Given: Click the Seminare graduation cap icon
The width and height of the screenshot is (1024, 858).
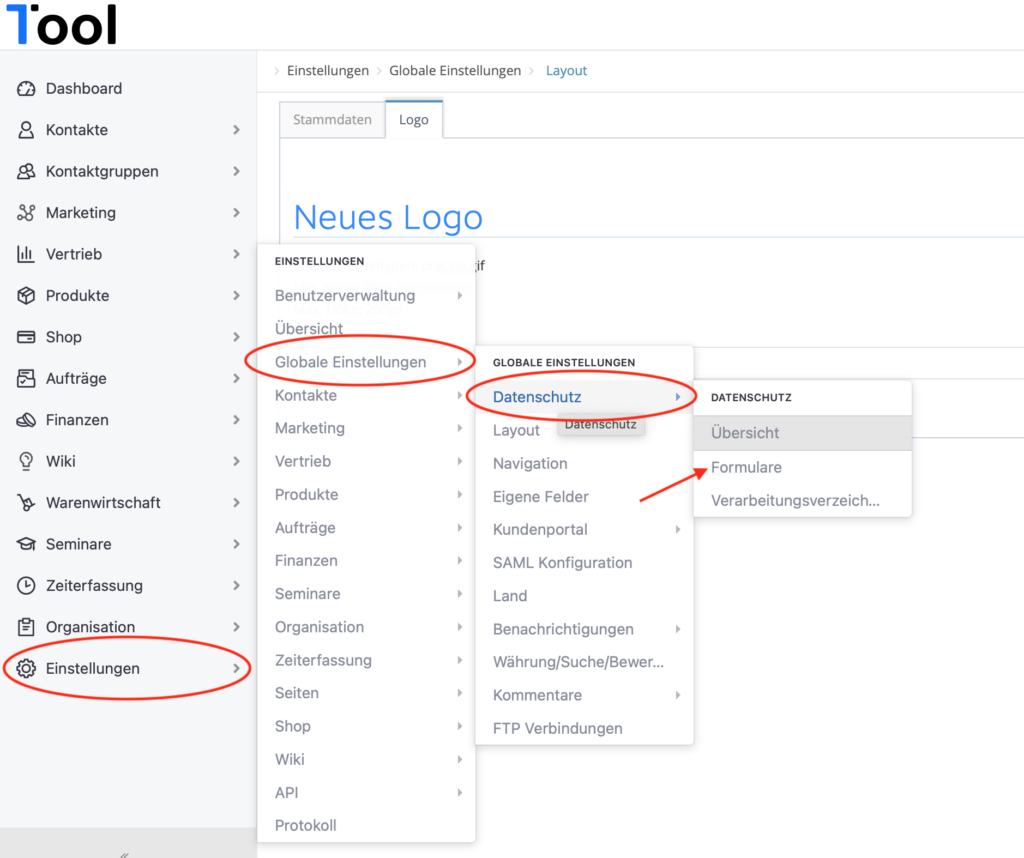Looking at the screenshot, I should (26, 544).
